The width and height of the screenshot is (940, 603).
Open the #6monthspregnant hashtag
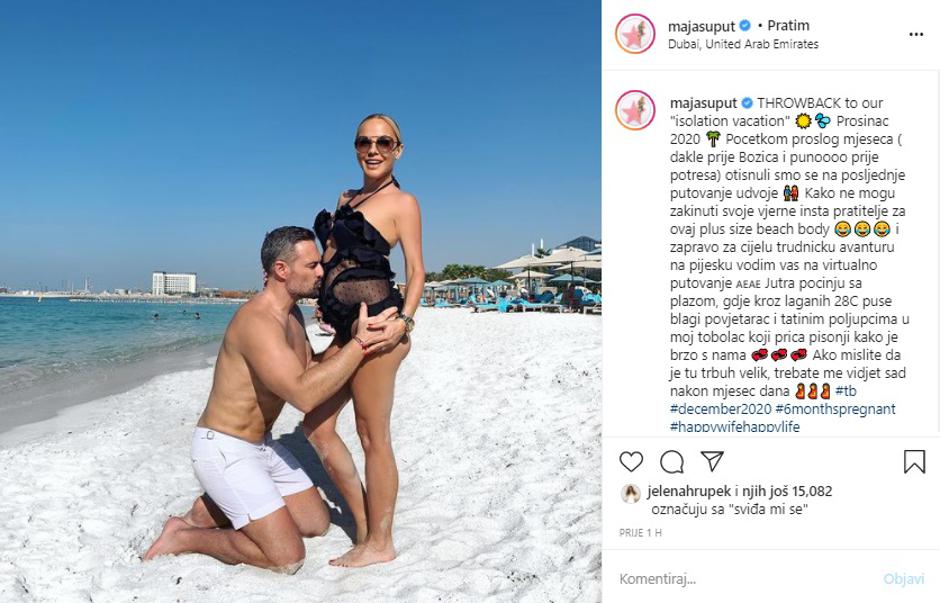[x=835, y=409]
